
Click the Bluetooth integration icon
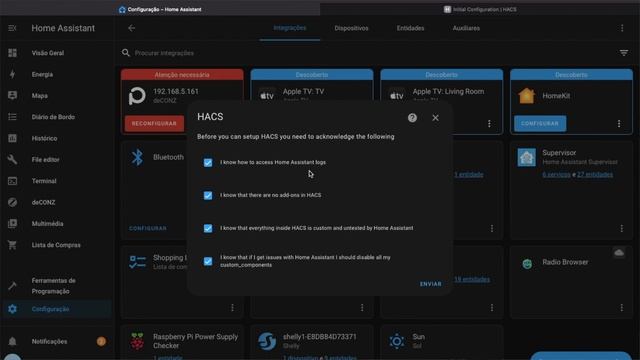137,157
